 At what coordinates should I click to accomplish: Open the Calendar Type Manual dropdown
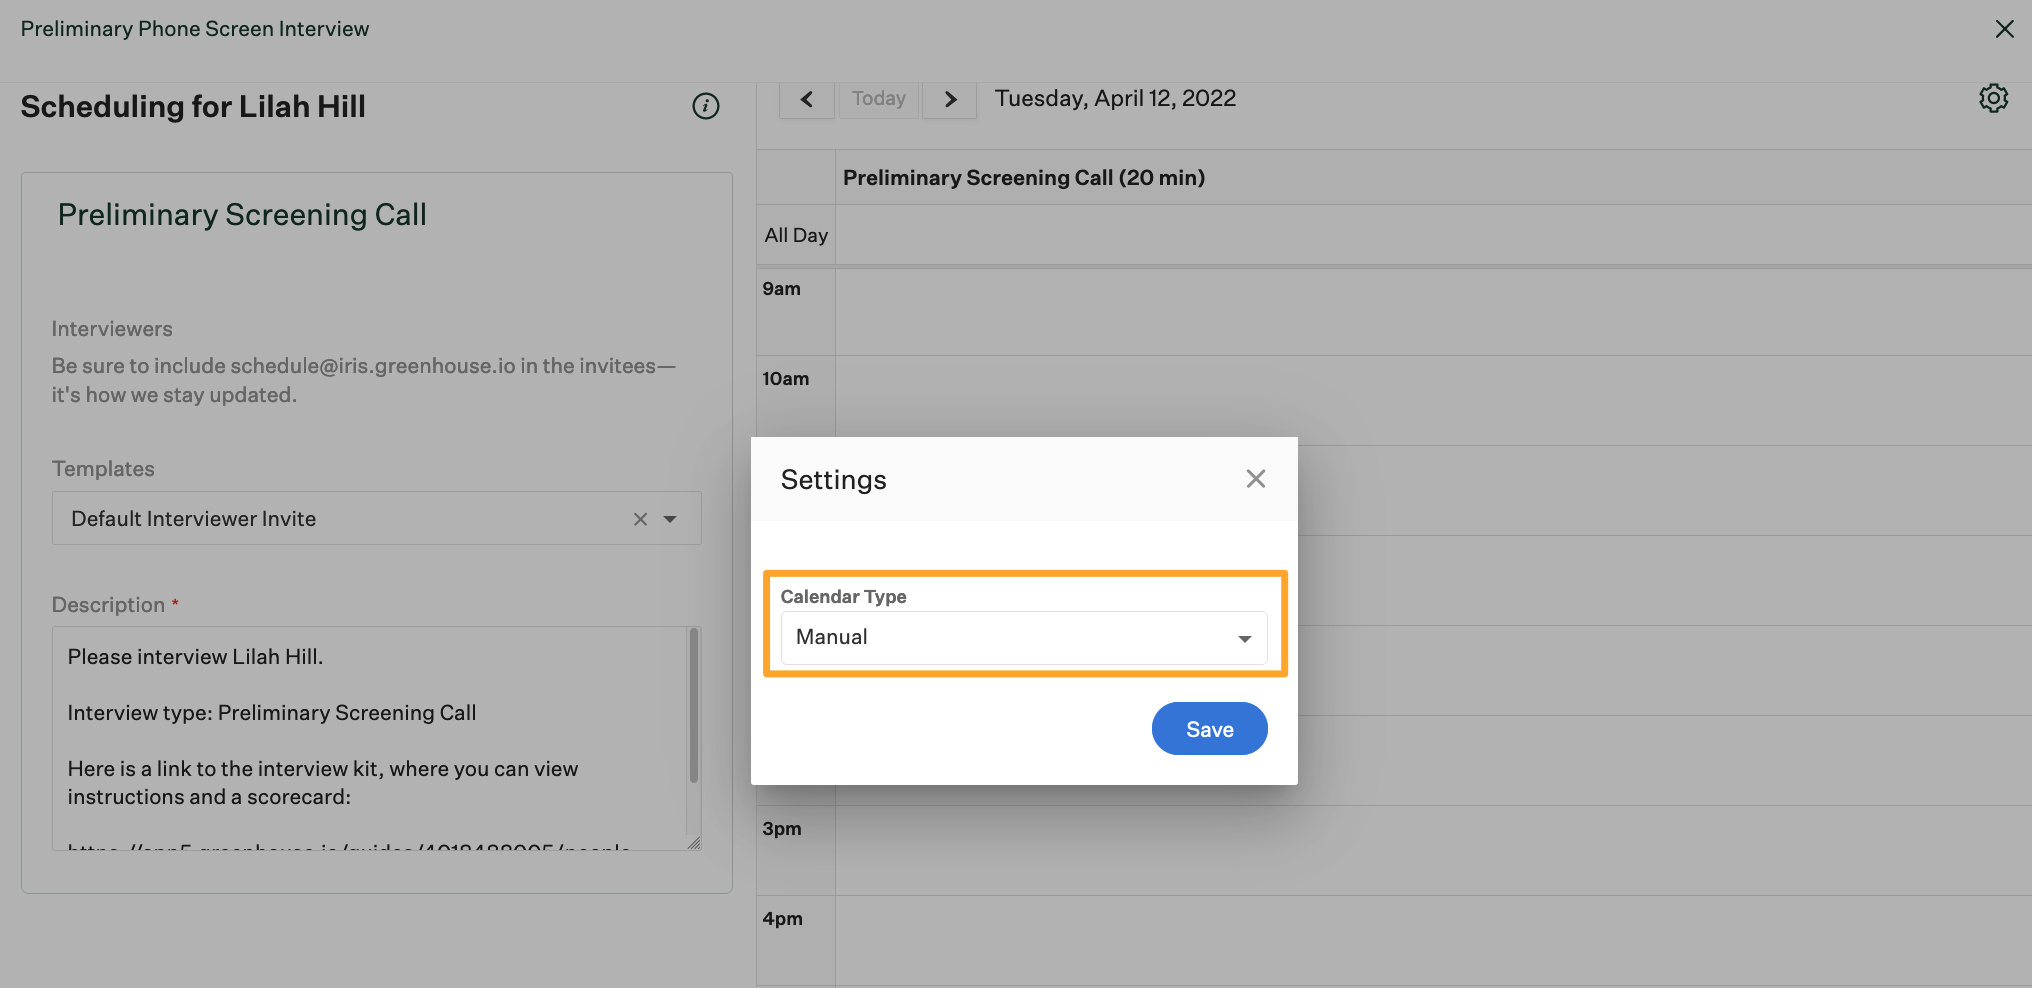pyautogui.click(x=1024, y=638)
